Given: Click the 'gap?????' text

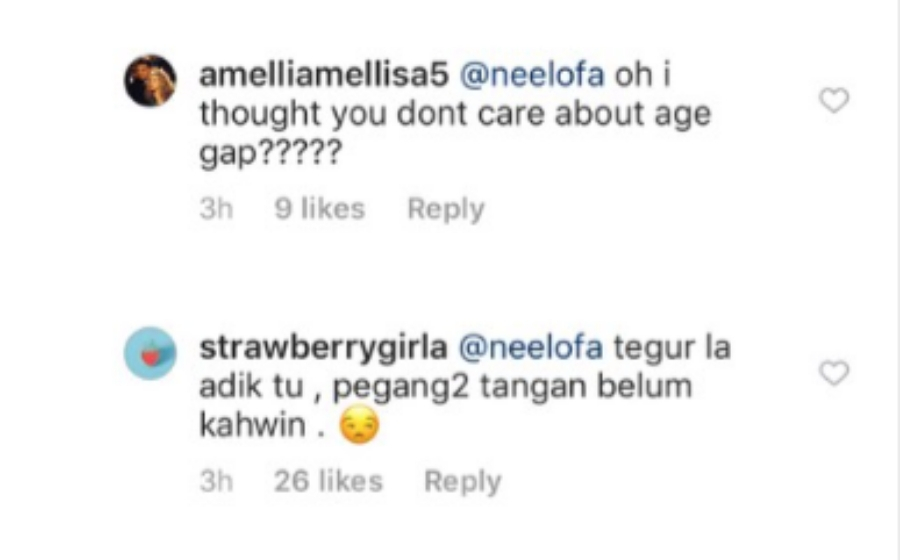Looking at the screenshot, I should [x=270, y=154].
